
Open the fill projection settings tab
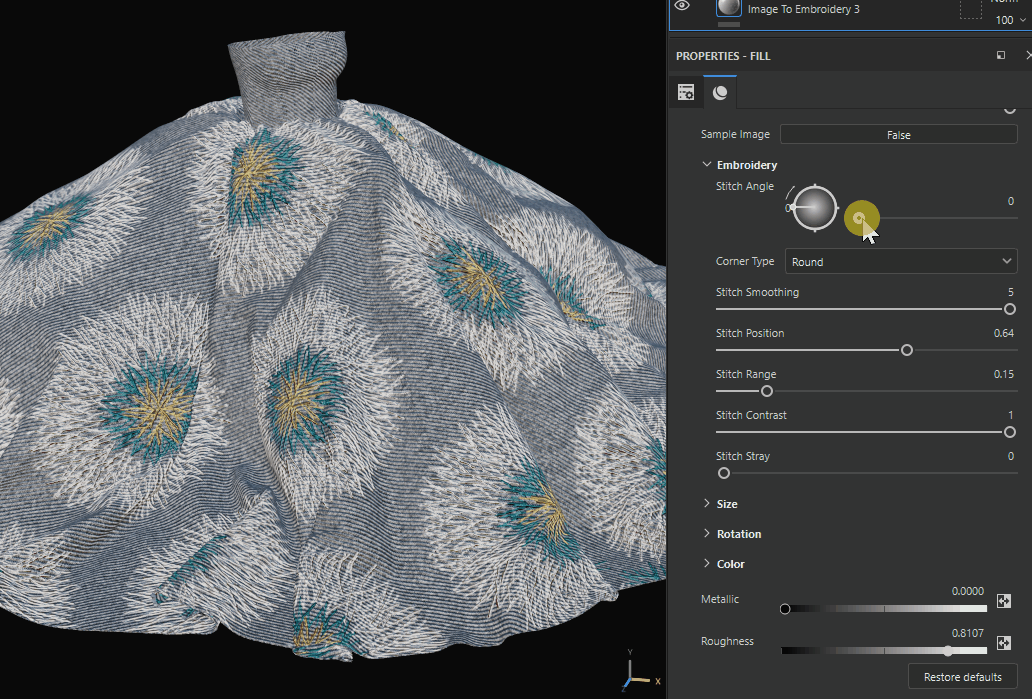(x=686, y=92)
